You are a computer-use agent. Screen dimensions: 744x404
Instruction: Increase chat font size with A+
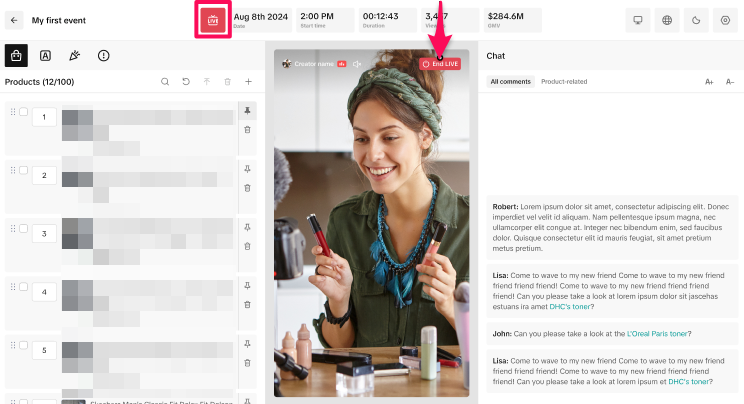click(x=709, y=81)
